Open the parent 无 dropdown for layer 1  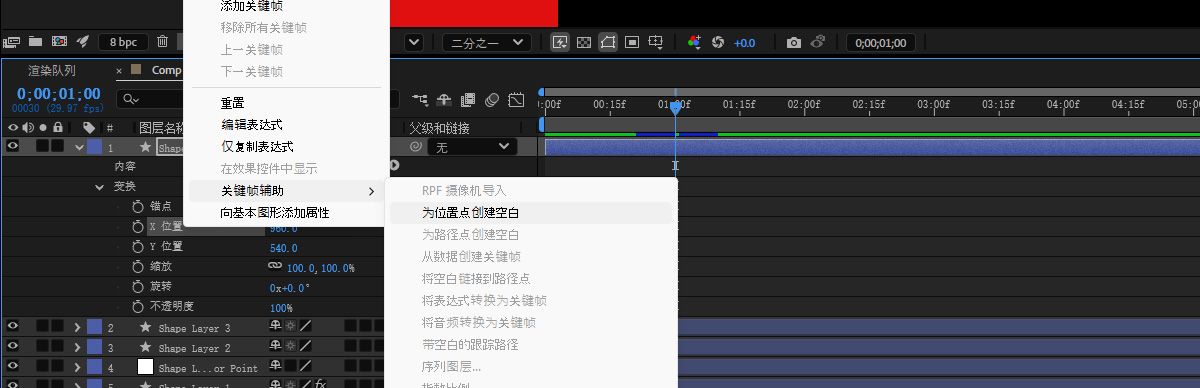pos(473,147)
